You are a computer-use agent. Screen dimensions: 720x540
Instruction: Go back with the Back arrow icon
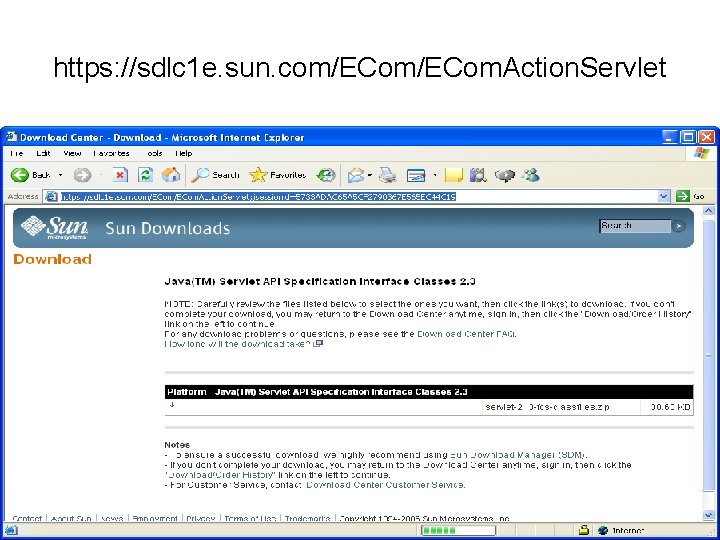tap(20, 175)
